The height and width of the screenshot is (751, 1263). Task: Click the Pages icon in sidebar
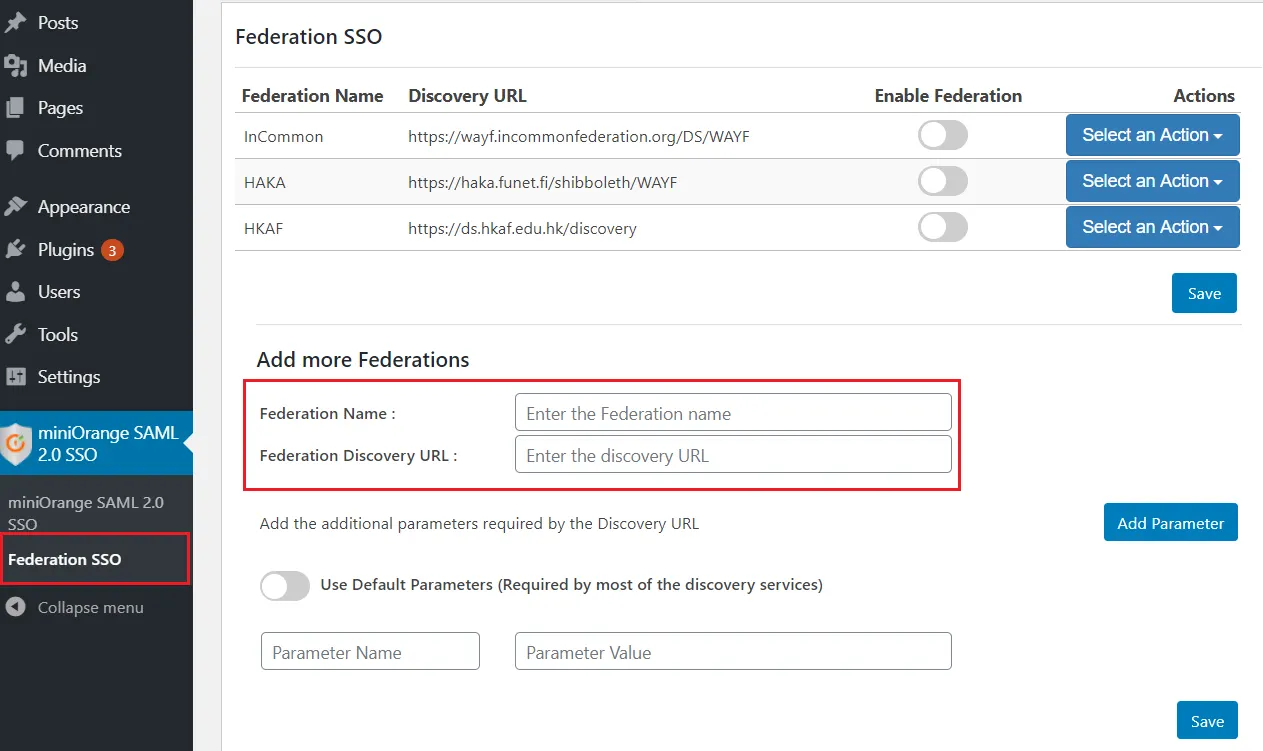[x=15, y=108]
